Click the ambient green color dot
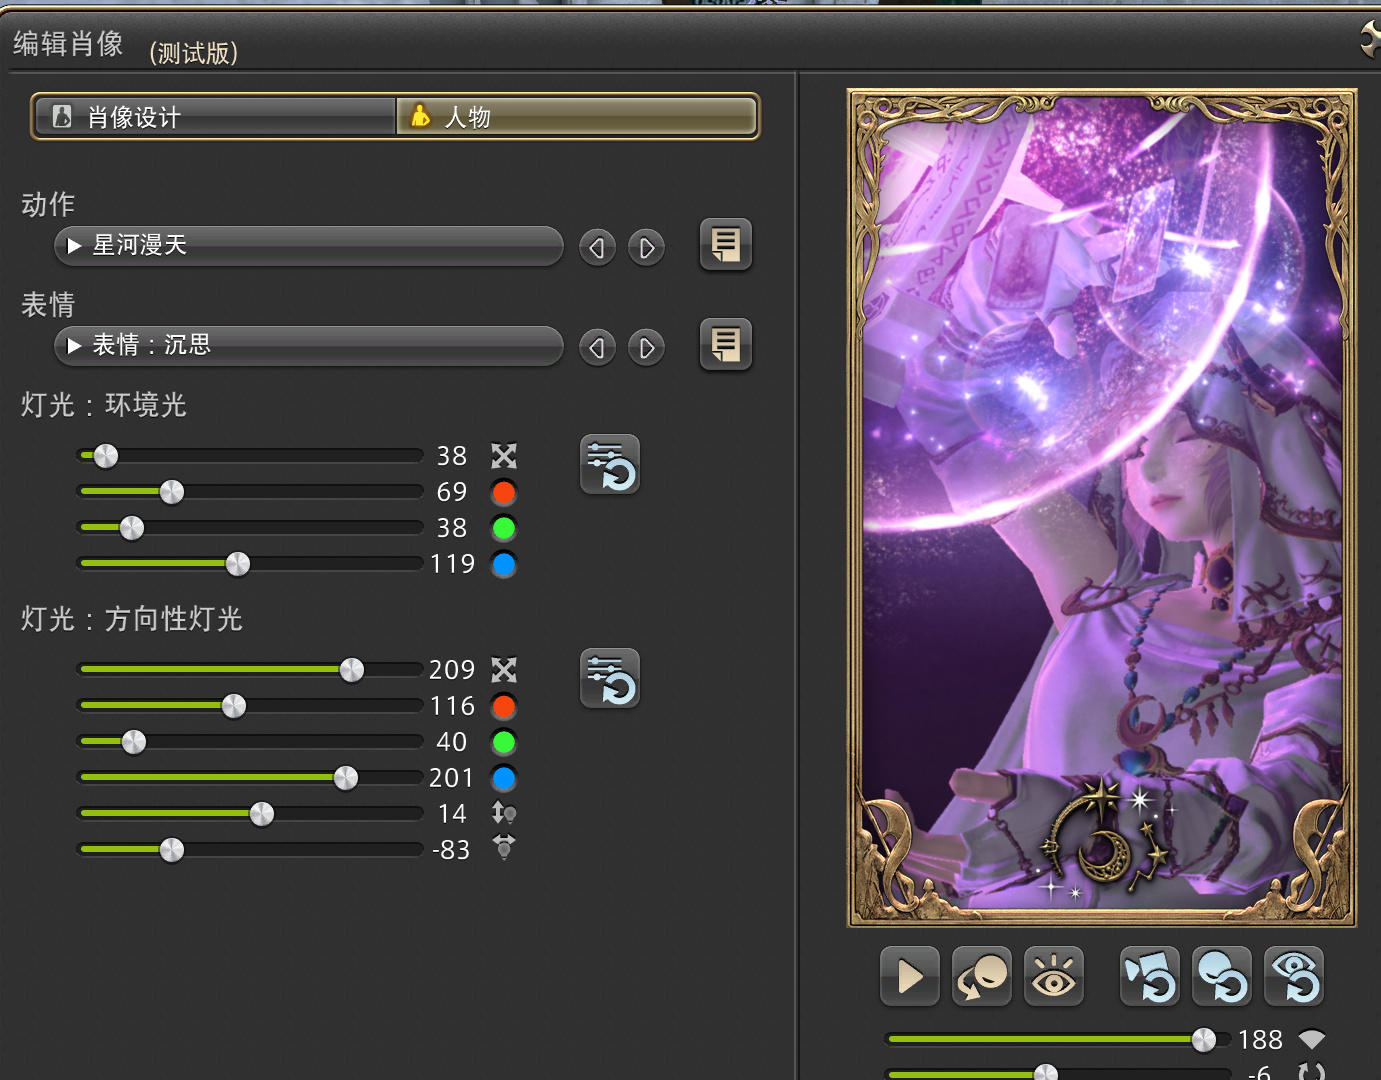 (x=504, y=528)
